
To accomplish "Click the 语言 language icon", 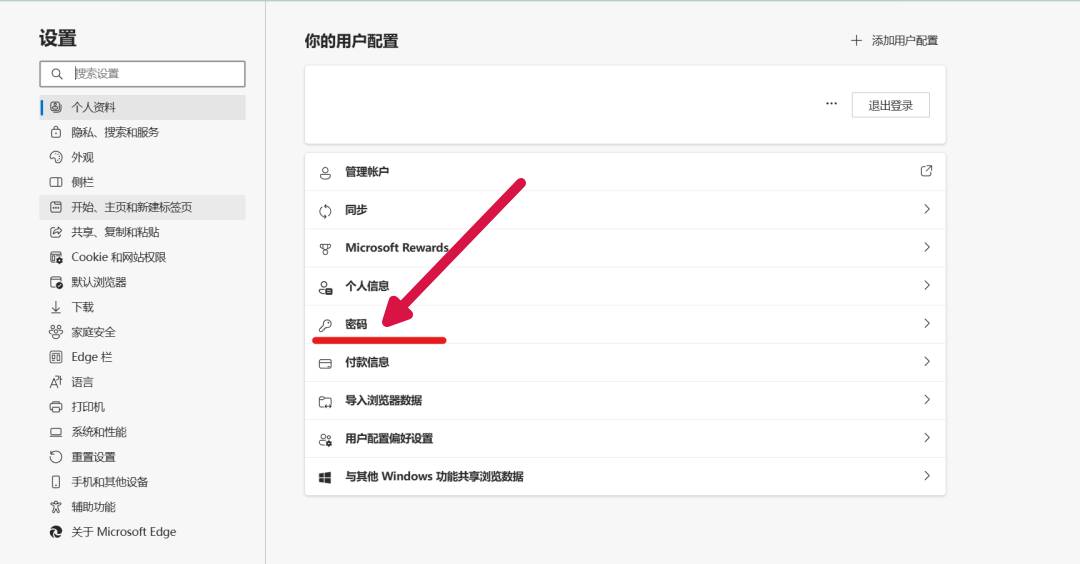I will point(56,382).
